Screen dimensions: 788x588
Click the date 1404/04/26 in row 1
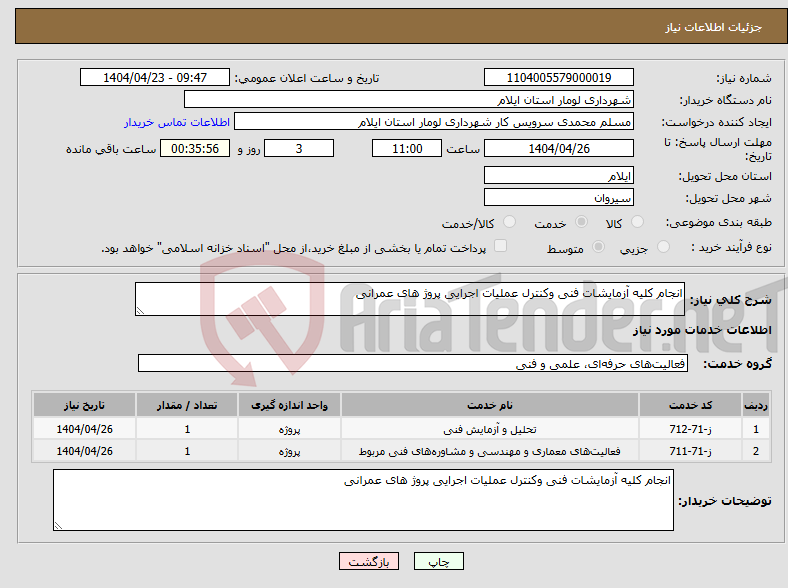tap(84, 429)
